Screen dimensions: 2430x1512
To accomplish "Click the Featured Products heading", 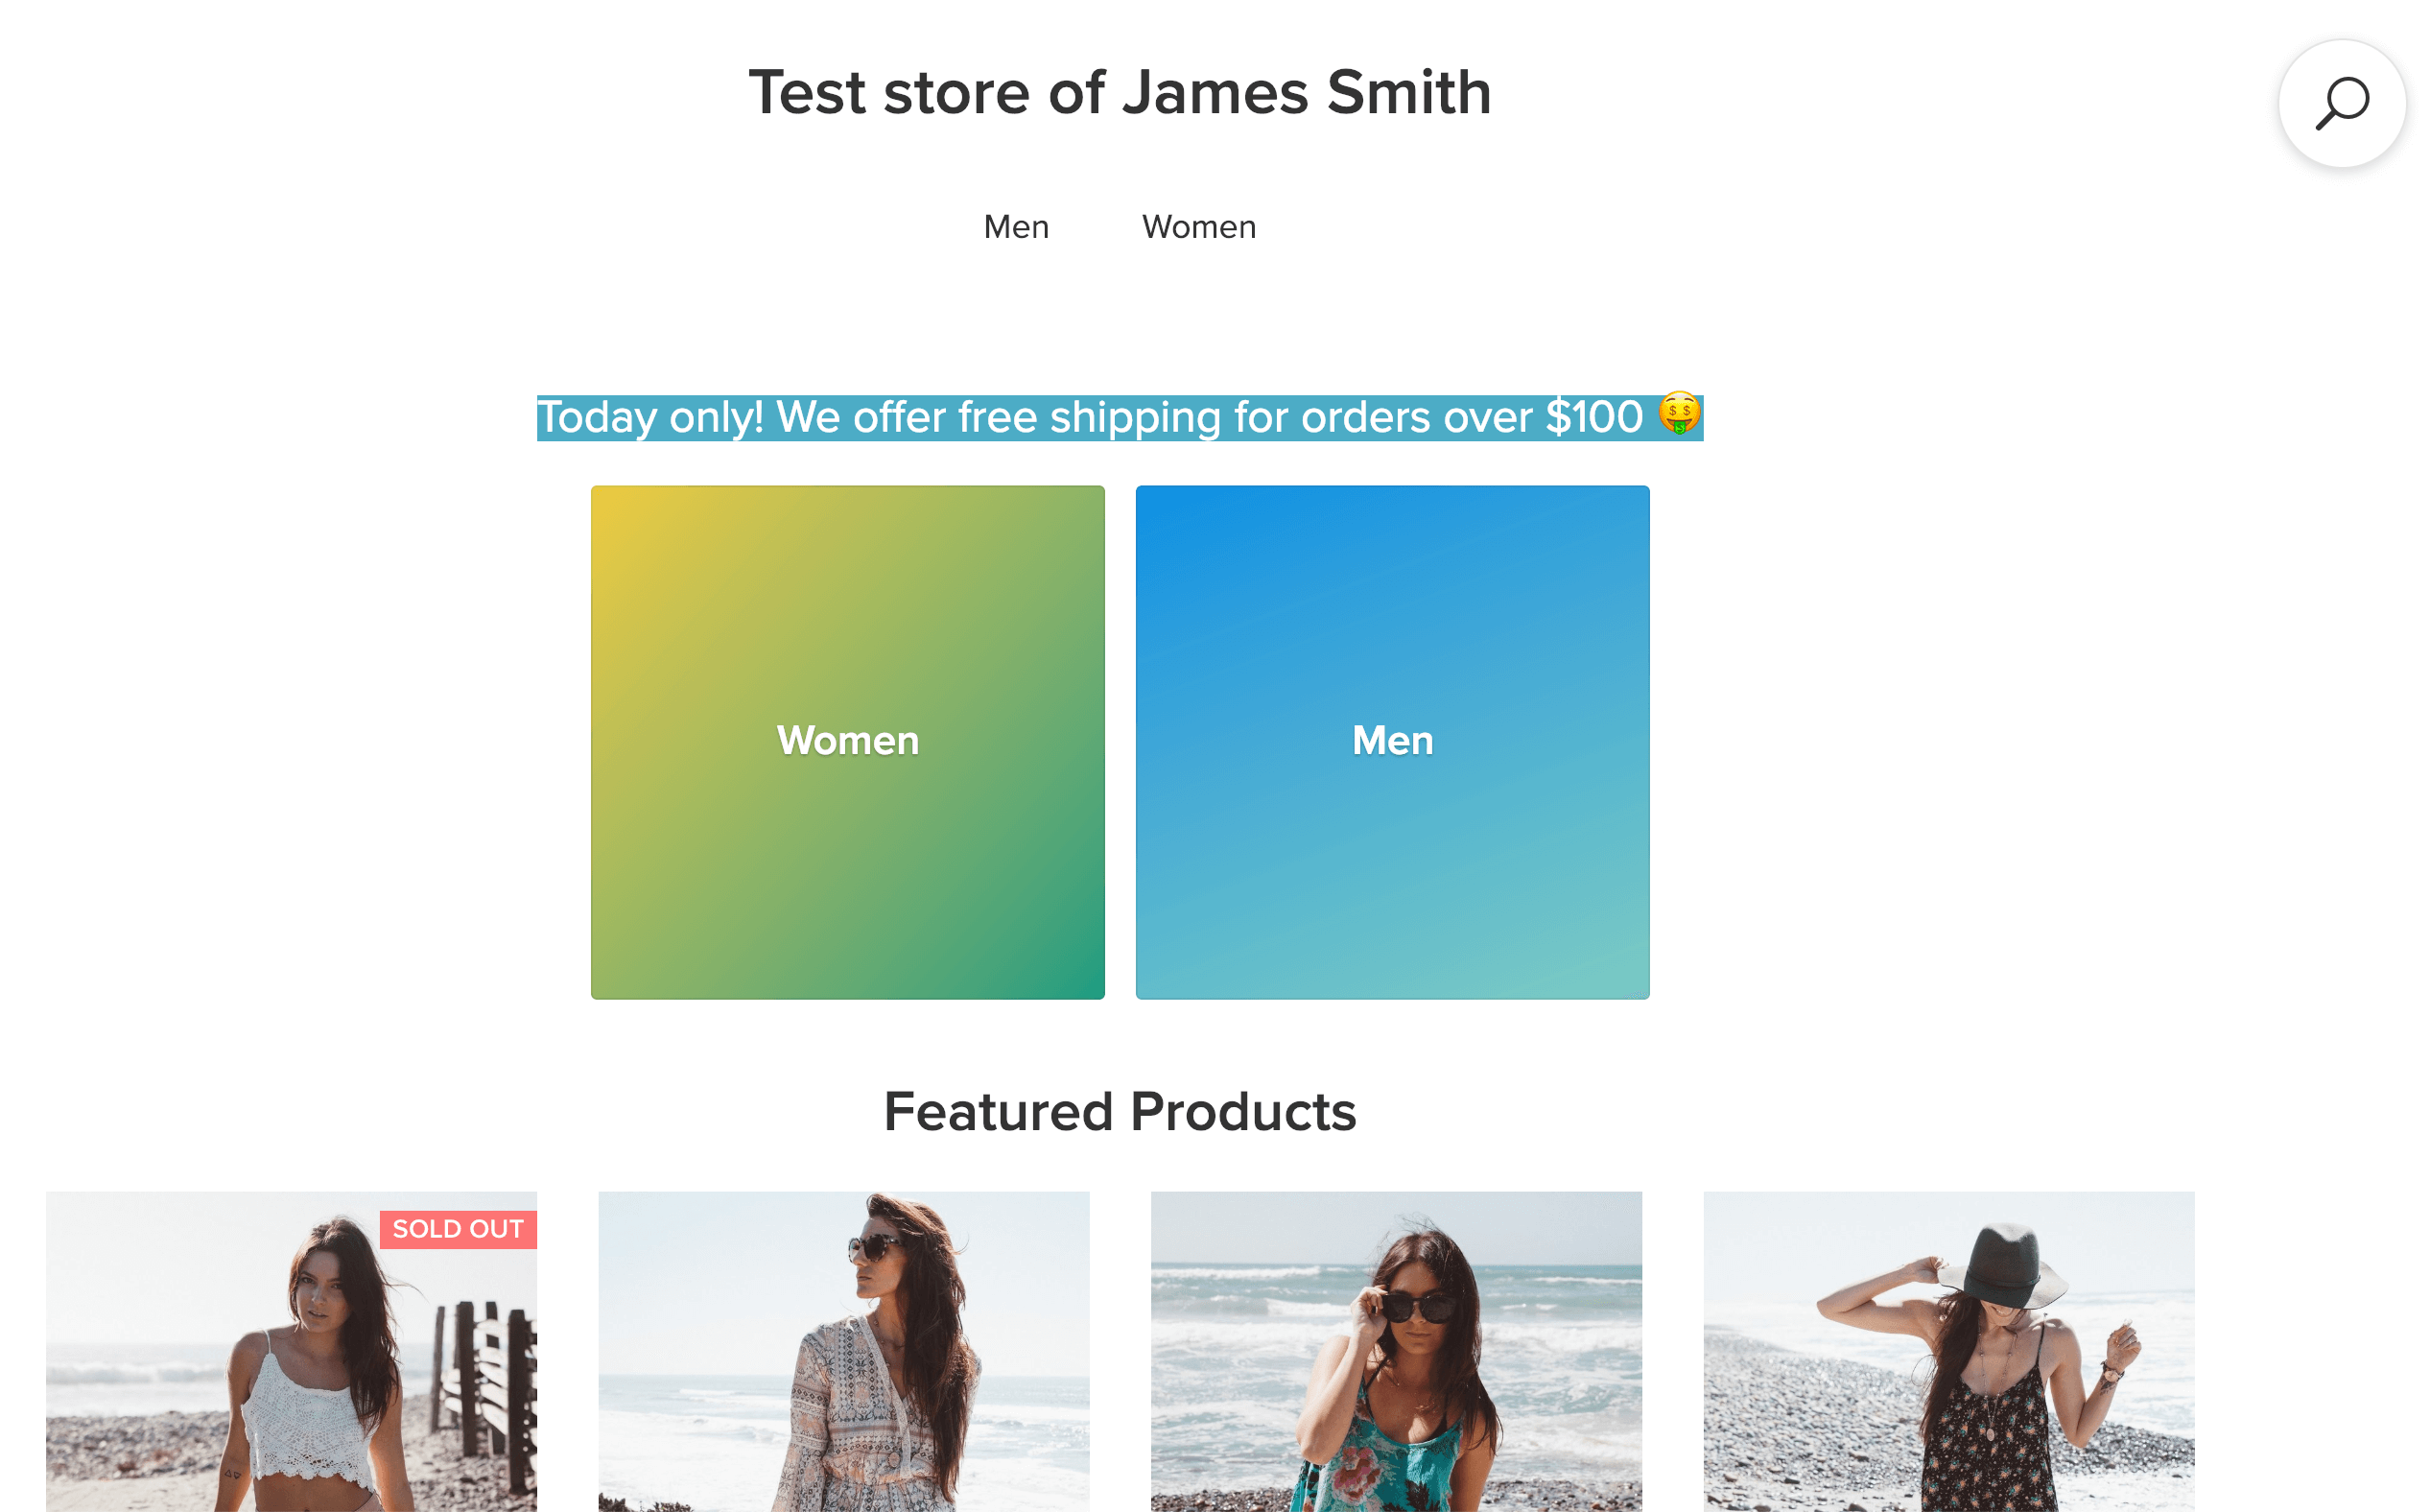I will (x=1120, y=1112).
